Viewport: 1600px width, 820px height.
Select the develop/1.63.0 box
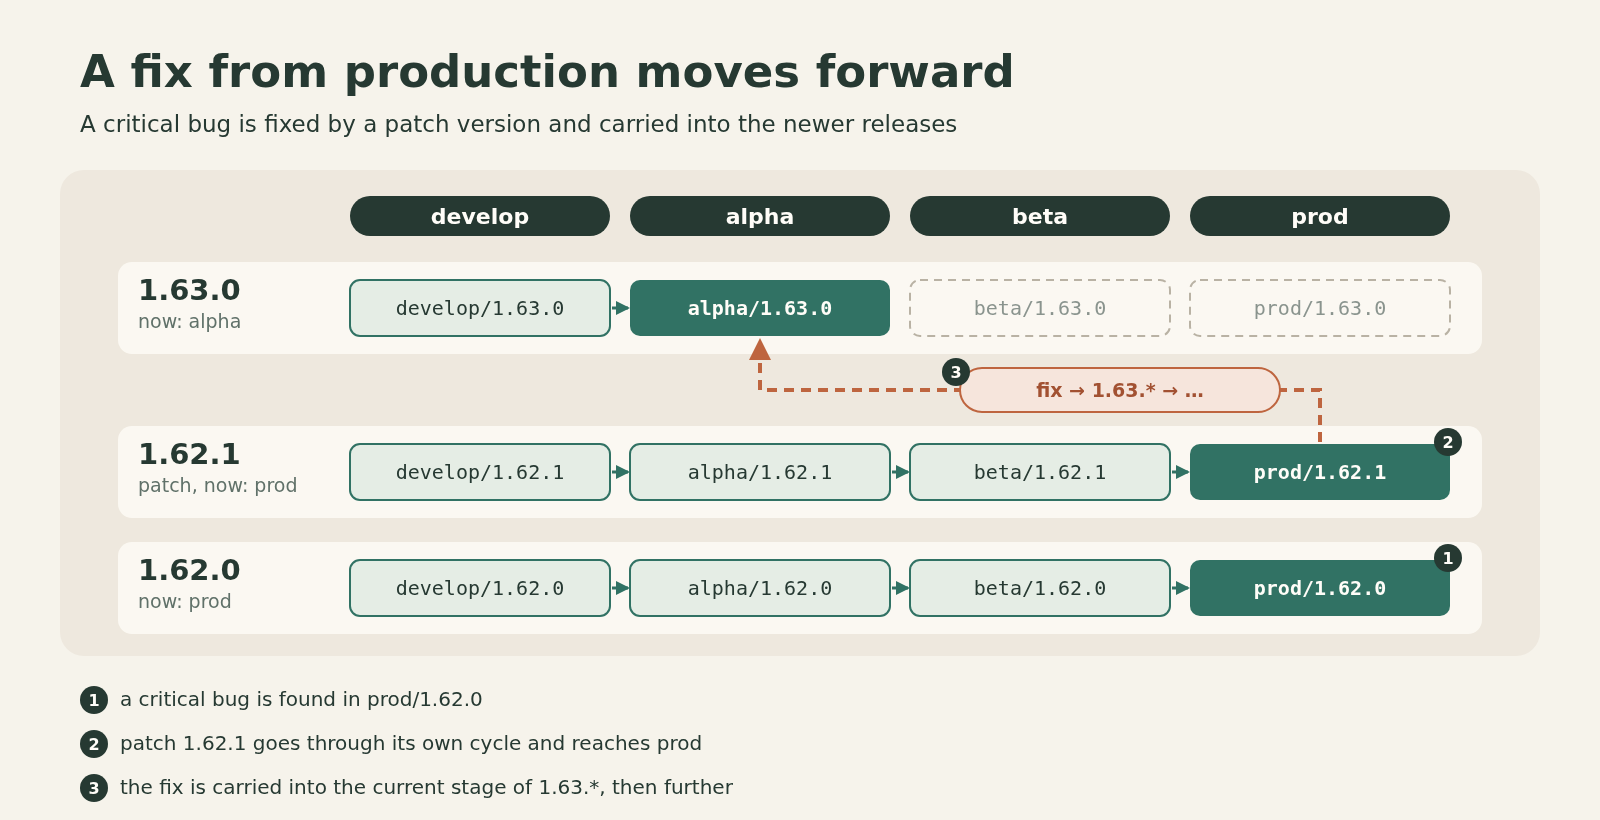pos(480,308)
